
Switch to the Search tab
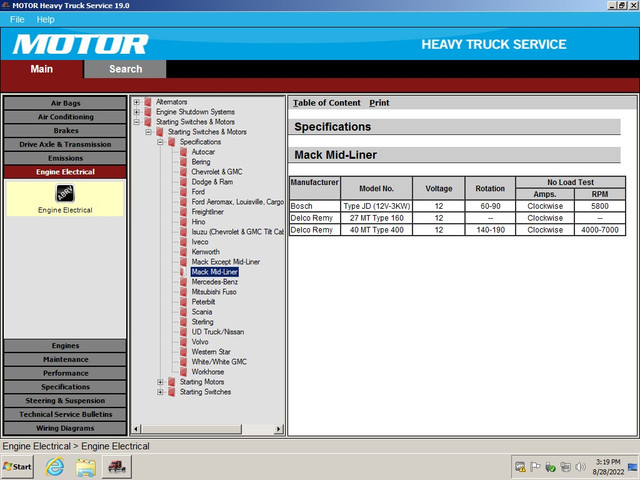(x=125, y=69)
